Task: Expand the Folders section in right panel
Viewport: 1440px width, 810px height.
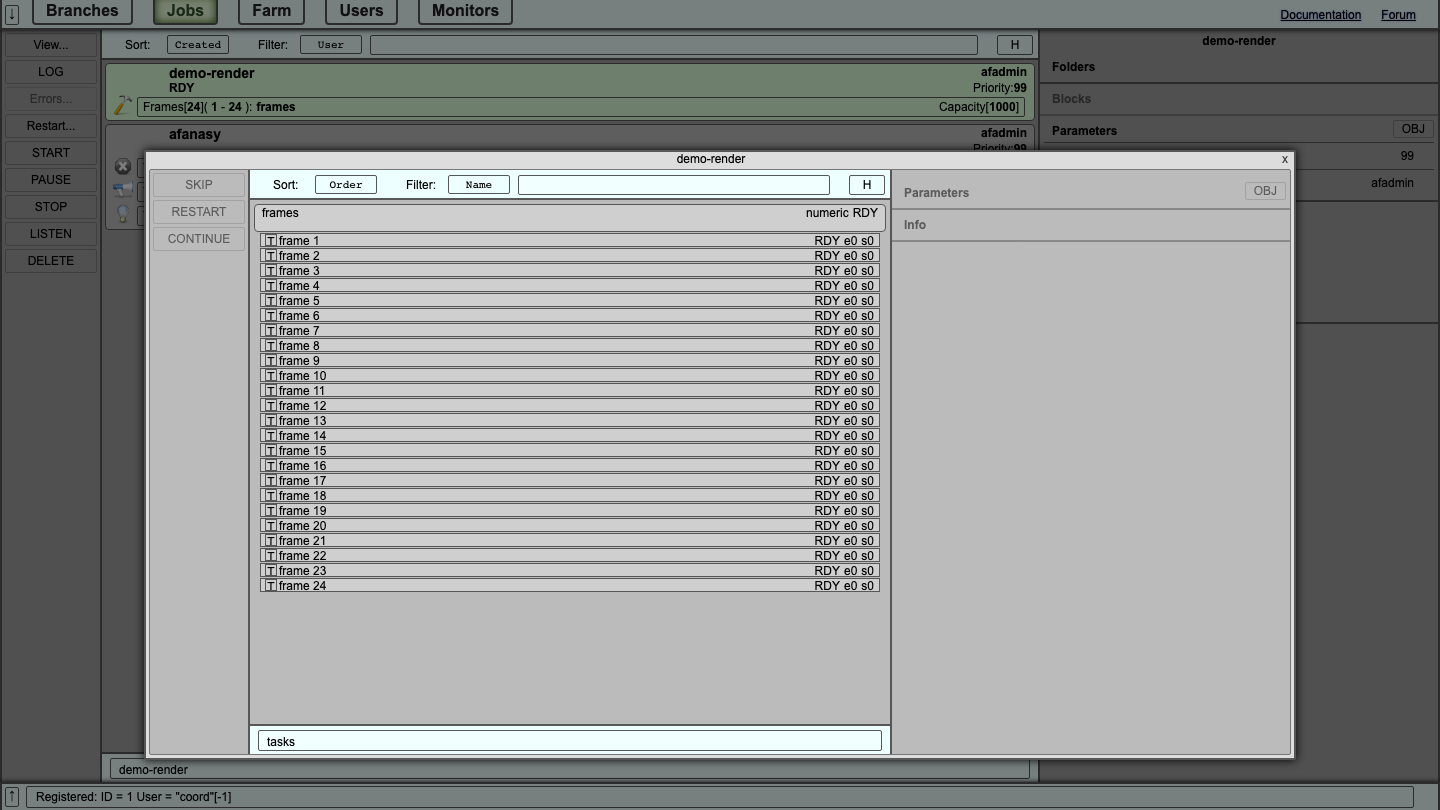Action: point(1239,67)
